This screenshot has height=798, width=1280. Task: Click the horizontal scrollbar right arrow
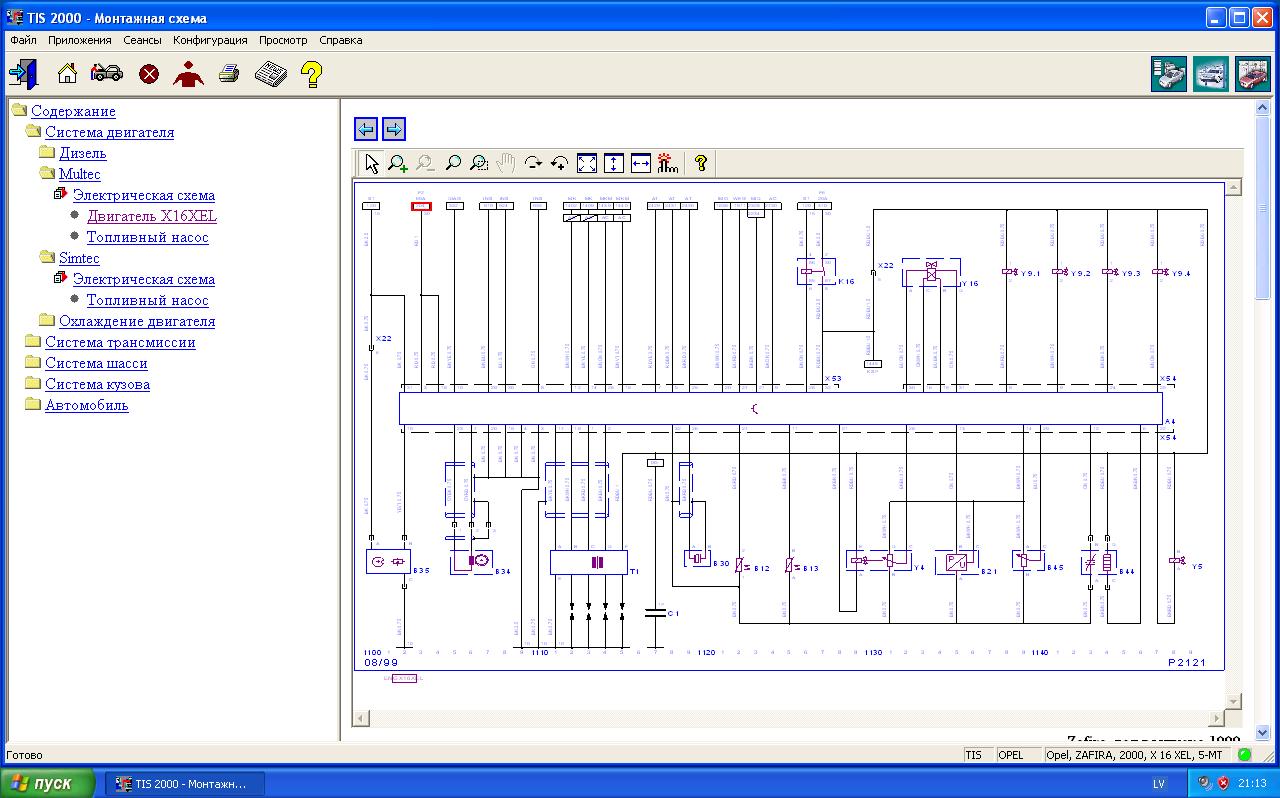pos(1217,718)
